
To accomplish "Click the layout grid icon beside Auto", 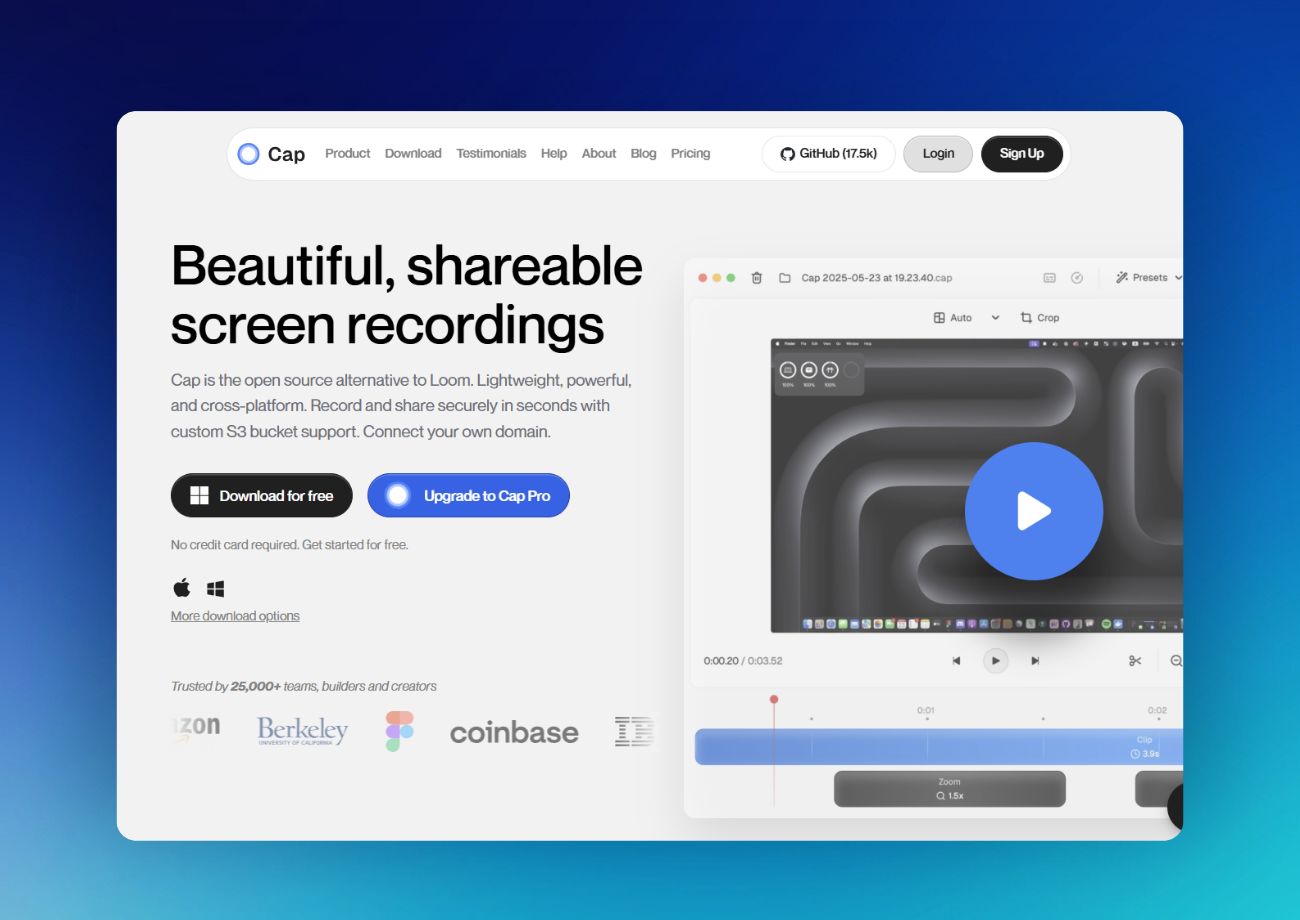I will (x=939, y=318).
